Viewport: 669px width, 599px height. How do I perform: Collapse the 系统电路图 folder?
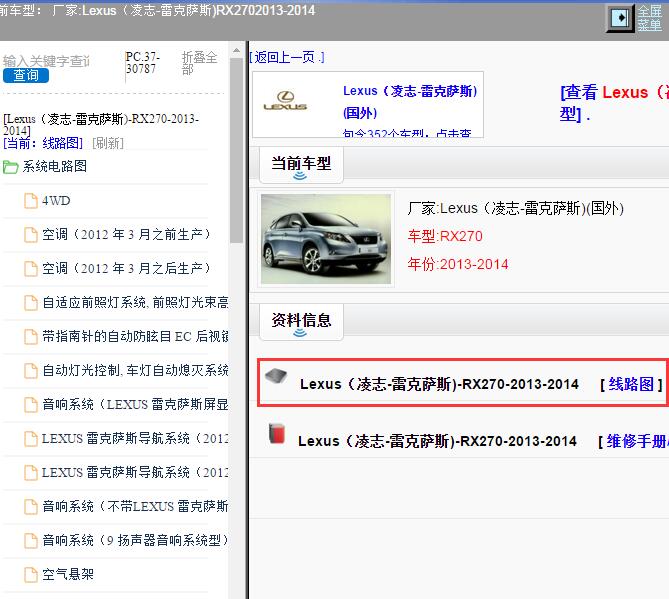55,166
